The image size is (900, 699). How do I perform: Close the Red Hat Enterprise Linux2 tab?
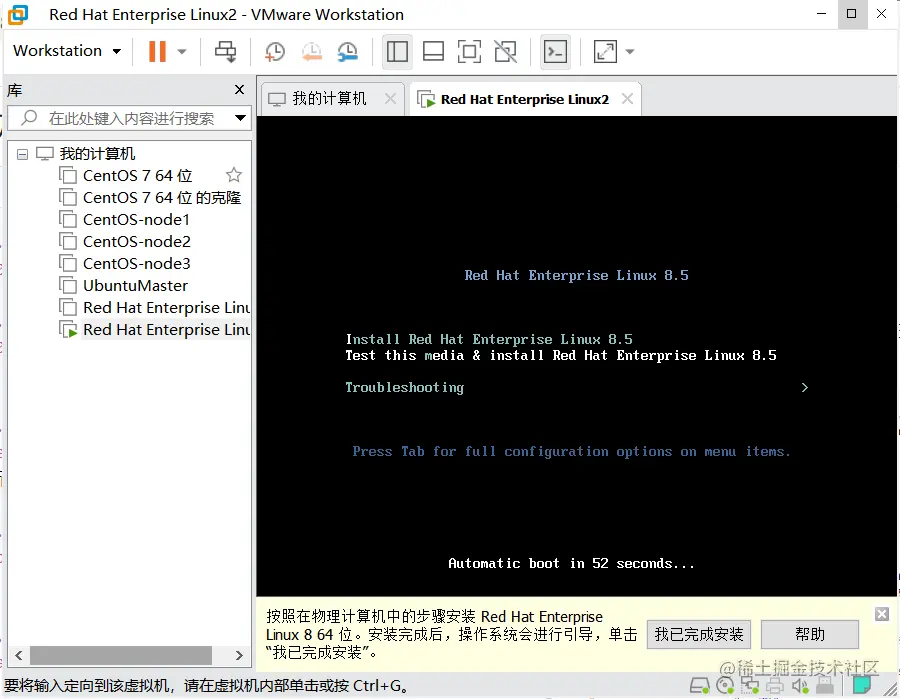(x=627, y=99)
